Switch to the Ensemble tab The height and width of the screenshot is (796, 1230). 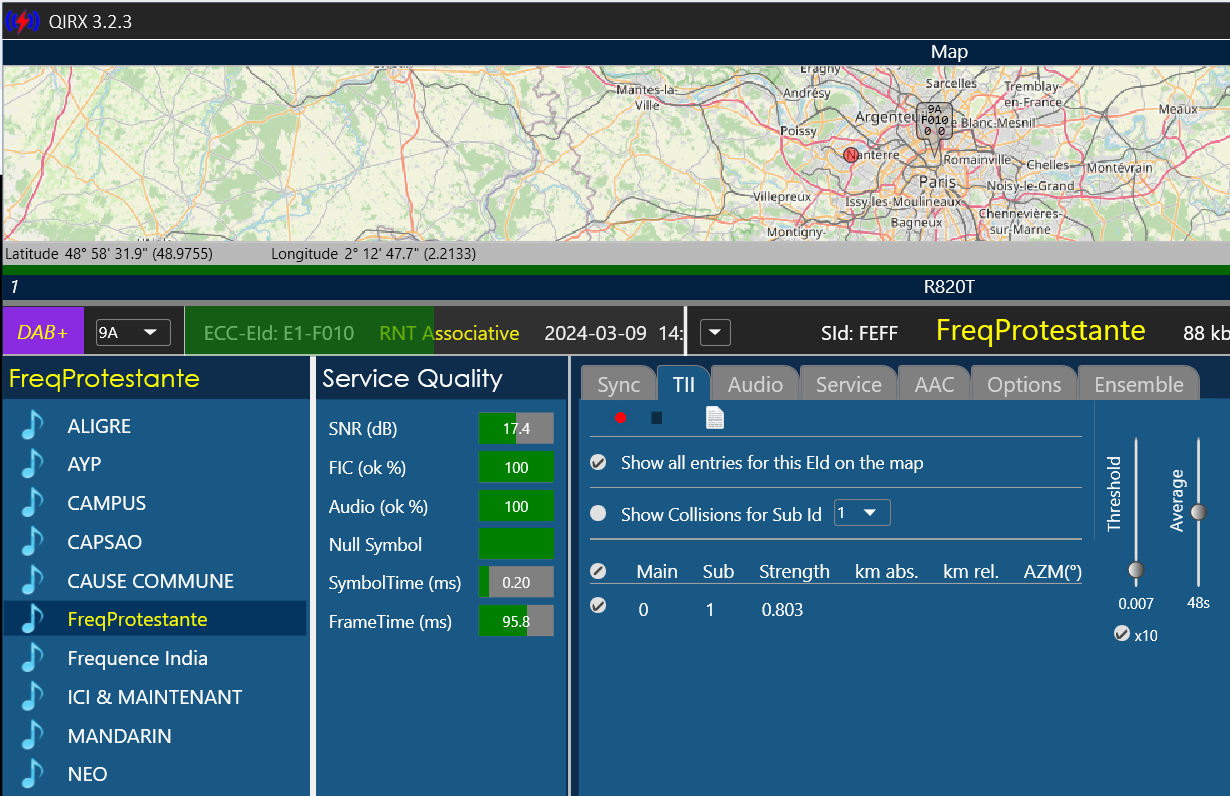(x=1138, y=385)
